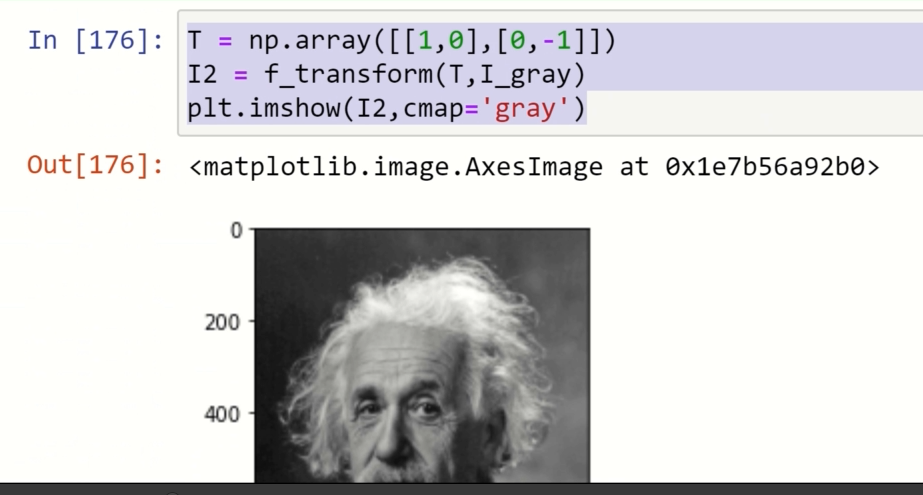The height and width of the screenshot is (495, 923).
Task: Click the I2 variable at the second line start
Action: pyautogui.click(x=203, y=73)
